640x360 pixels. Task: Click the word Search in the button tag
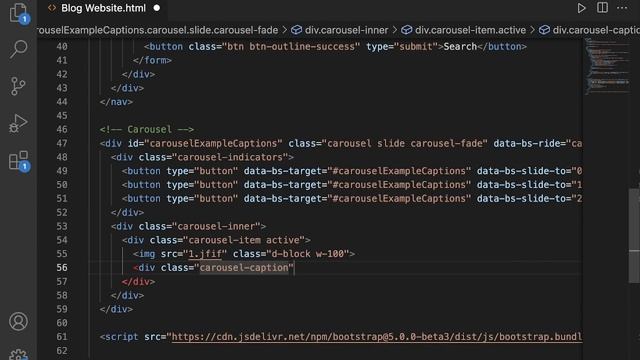tap(460, 47)
